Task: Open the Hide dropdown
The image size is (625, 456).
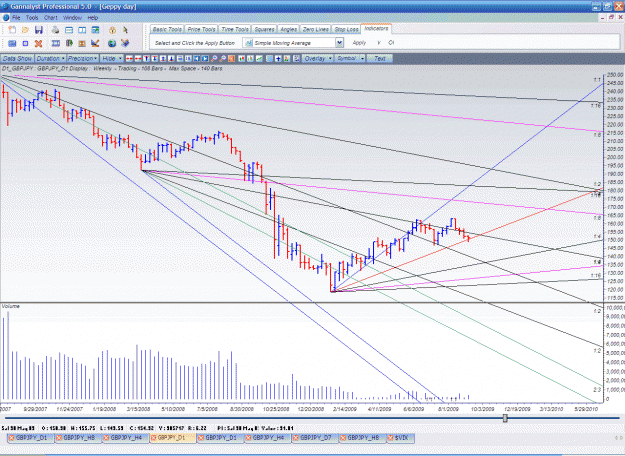Action: (x=112, y=59)
